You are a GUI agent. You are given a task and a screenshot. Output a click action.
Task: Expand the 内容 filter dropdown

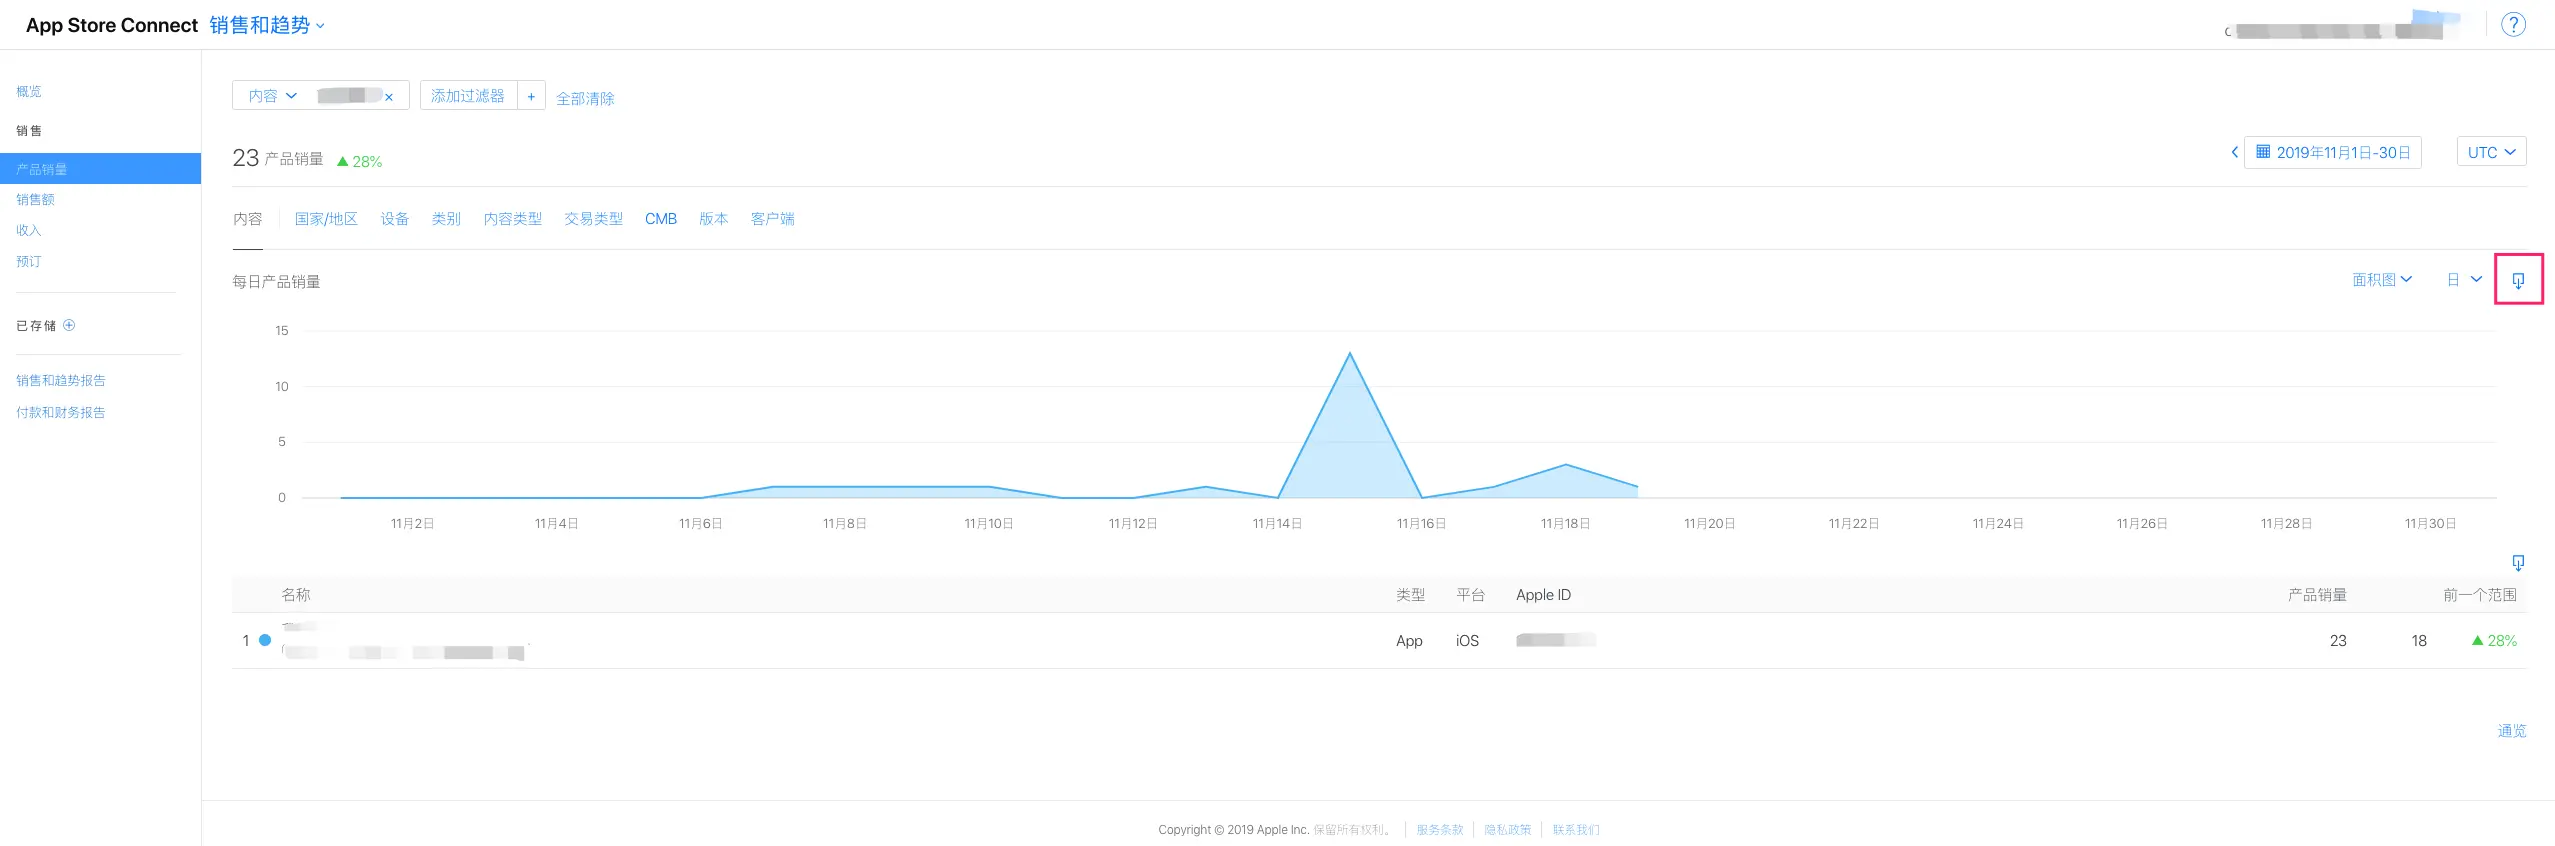click(273, 96)
